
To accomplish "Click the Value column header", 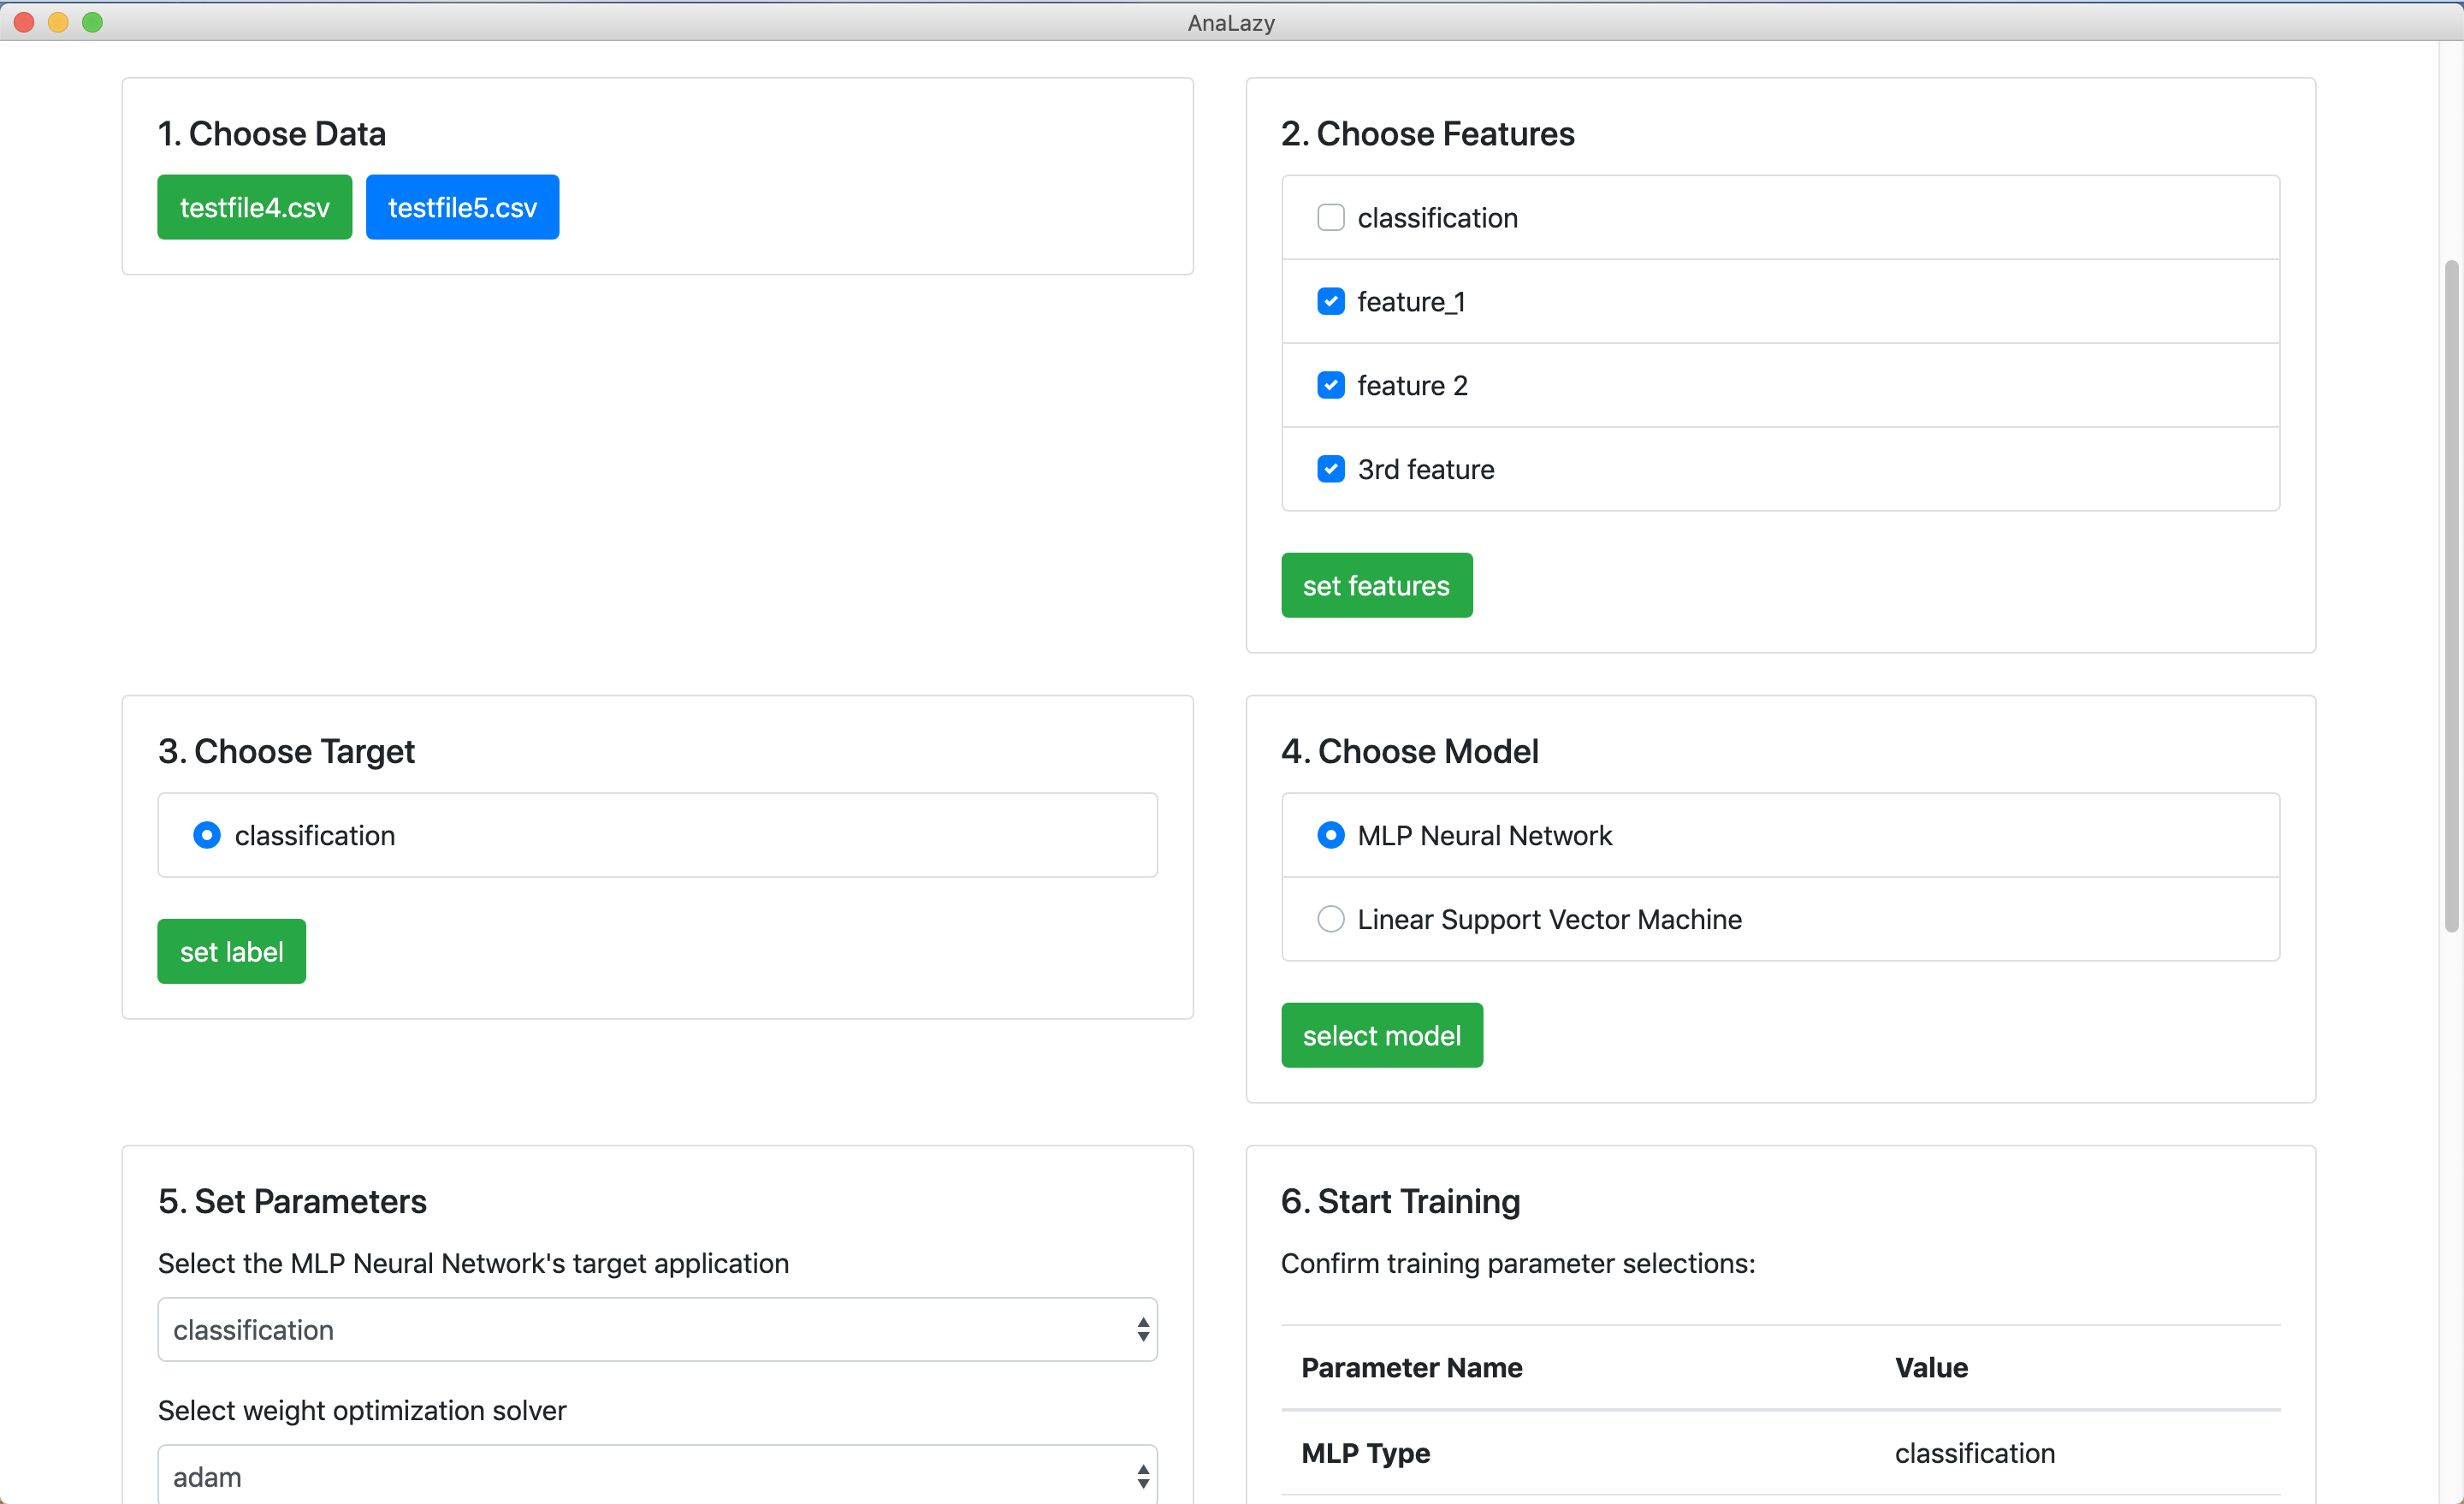I will click(1931, 1367).
